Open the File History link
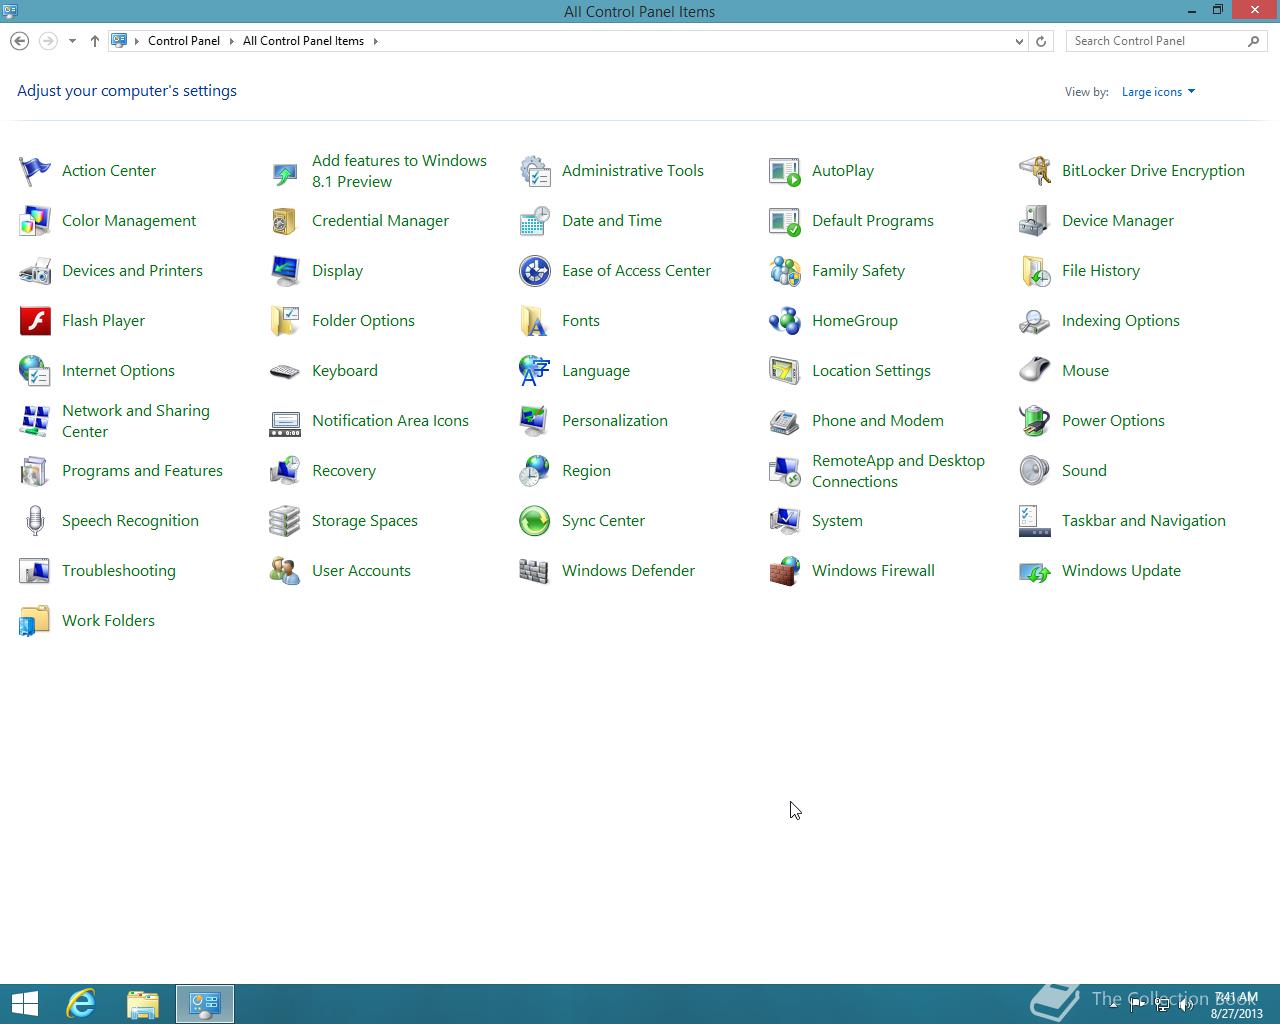Viewport: 1280px width, 1024px height. point(1101,271)
